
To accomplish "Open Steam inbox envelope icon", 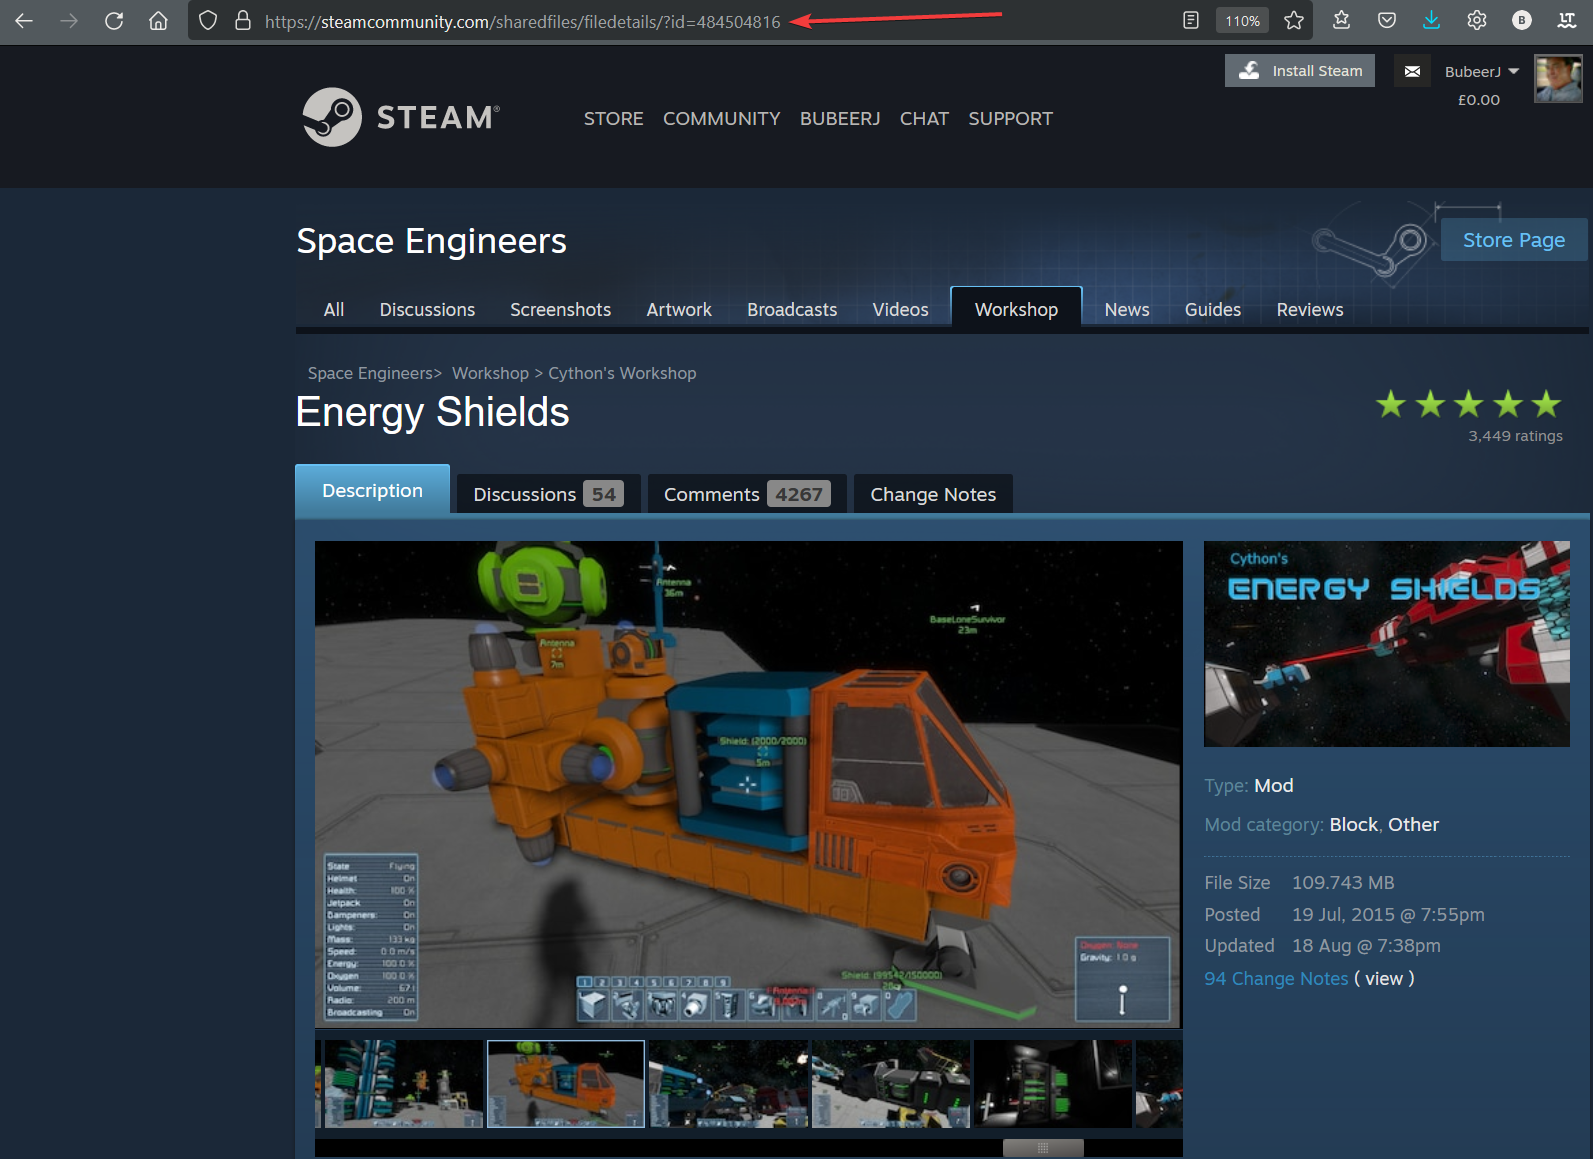I will tap(1412, 71).
